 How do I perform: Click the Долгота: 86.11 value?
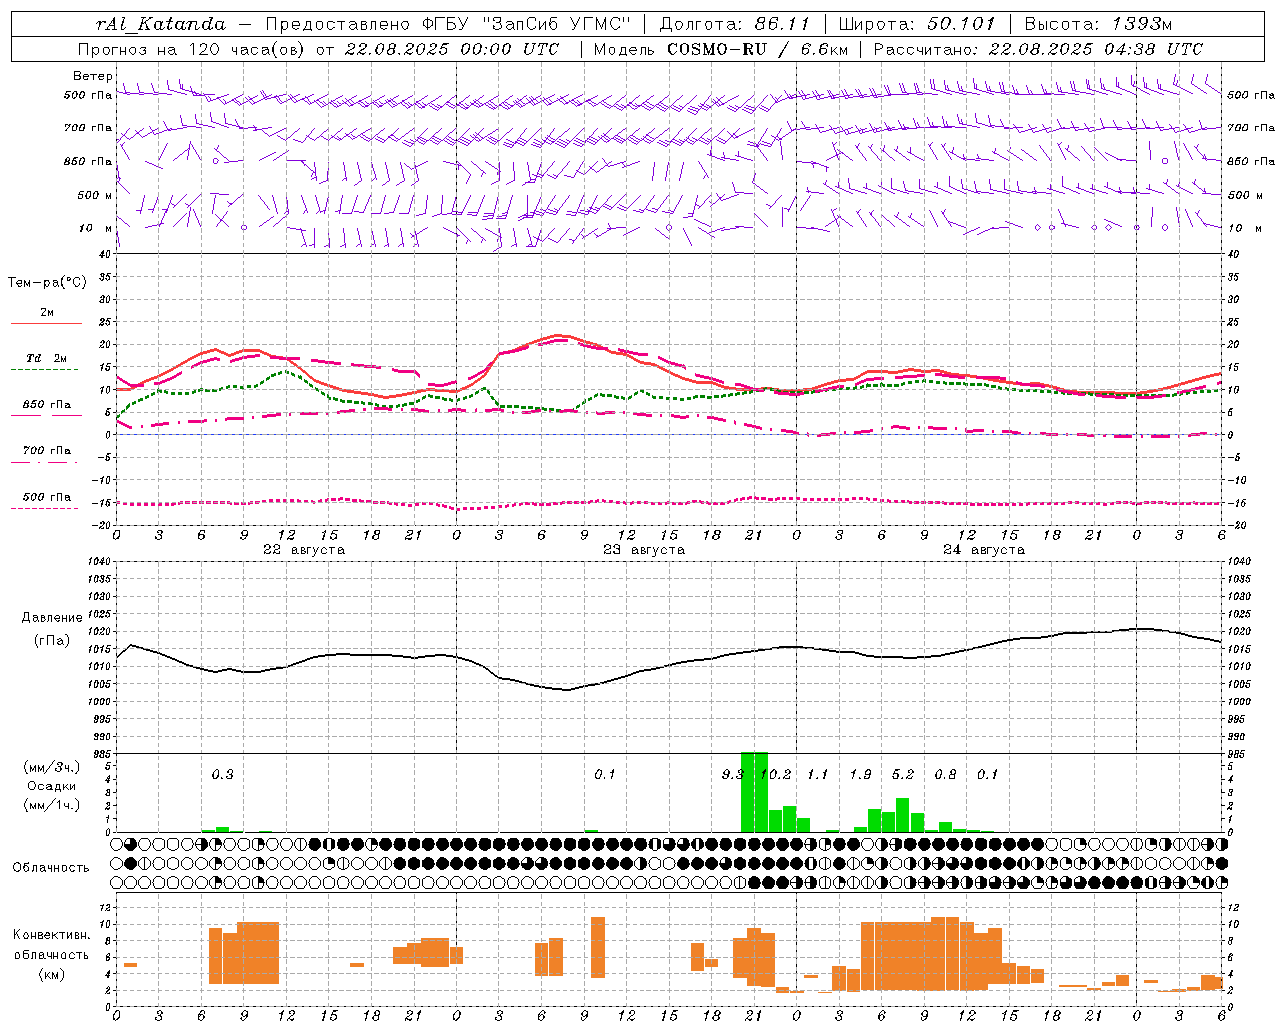pyautogui.click(x=735, y=24)
